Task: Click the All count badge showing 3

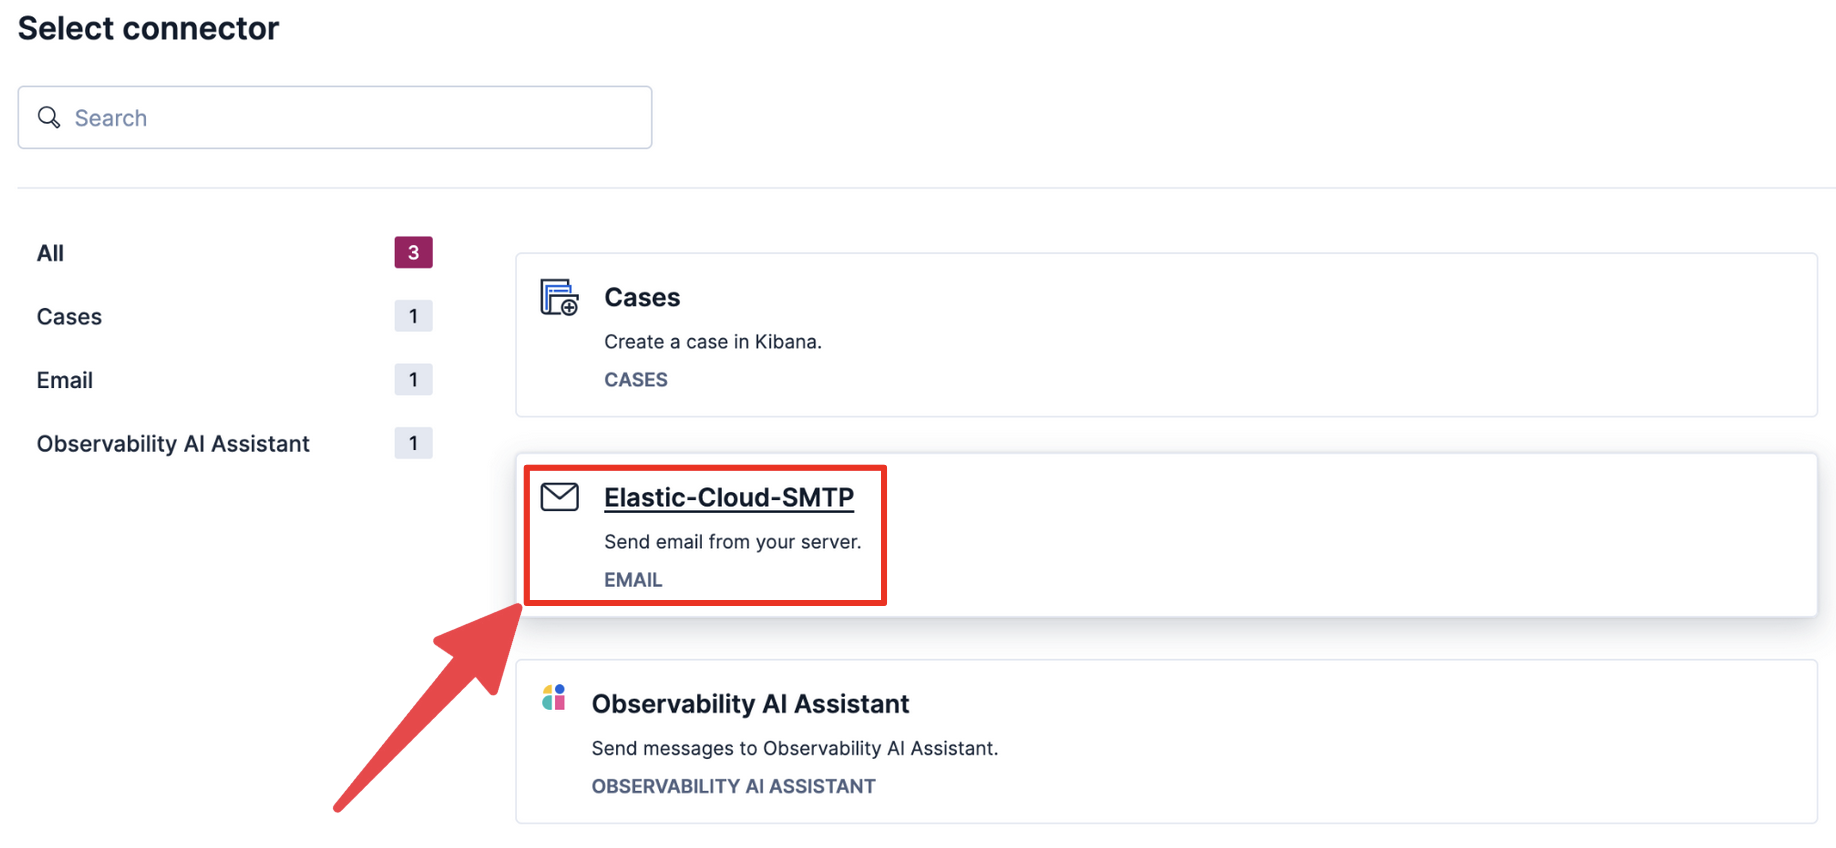Action: 413,253
